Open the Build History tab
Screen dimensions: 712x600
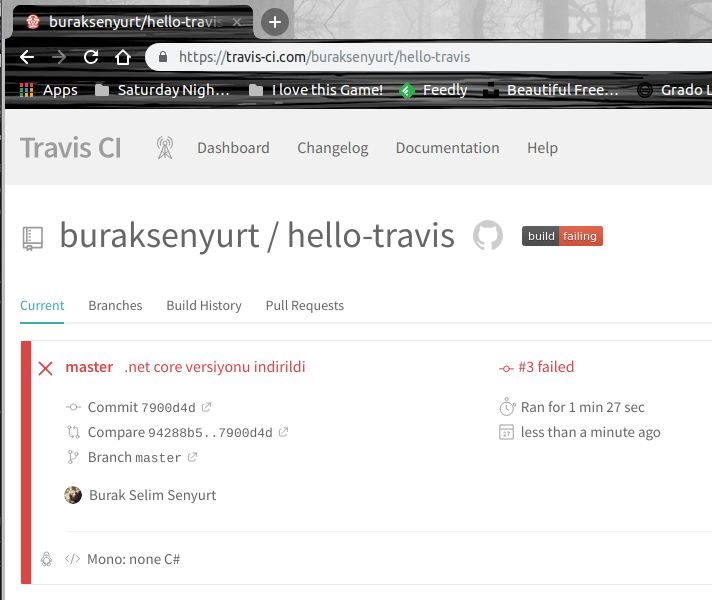click(x=204, y=305)
